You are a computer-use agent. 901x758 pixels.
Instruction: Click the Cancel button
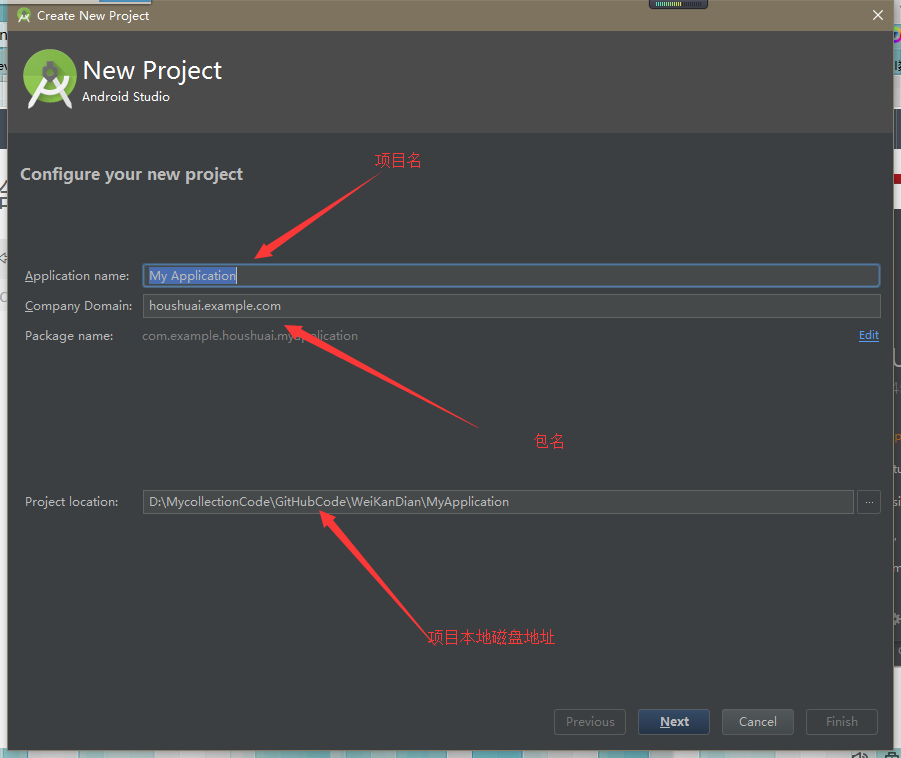[757, 722]
